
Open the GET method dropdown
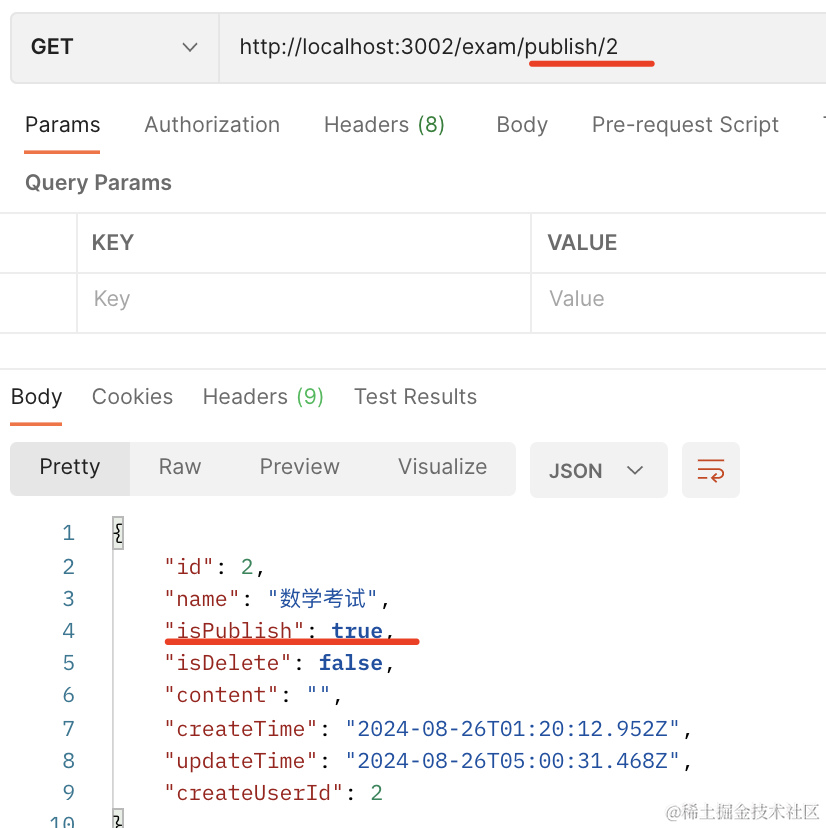pos(114,47)
